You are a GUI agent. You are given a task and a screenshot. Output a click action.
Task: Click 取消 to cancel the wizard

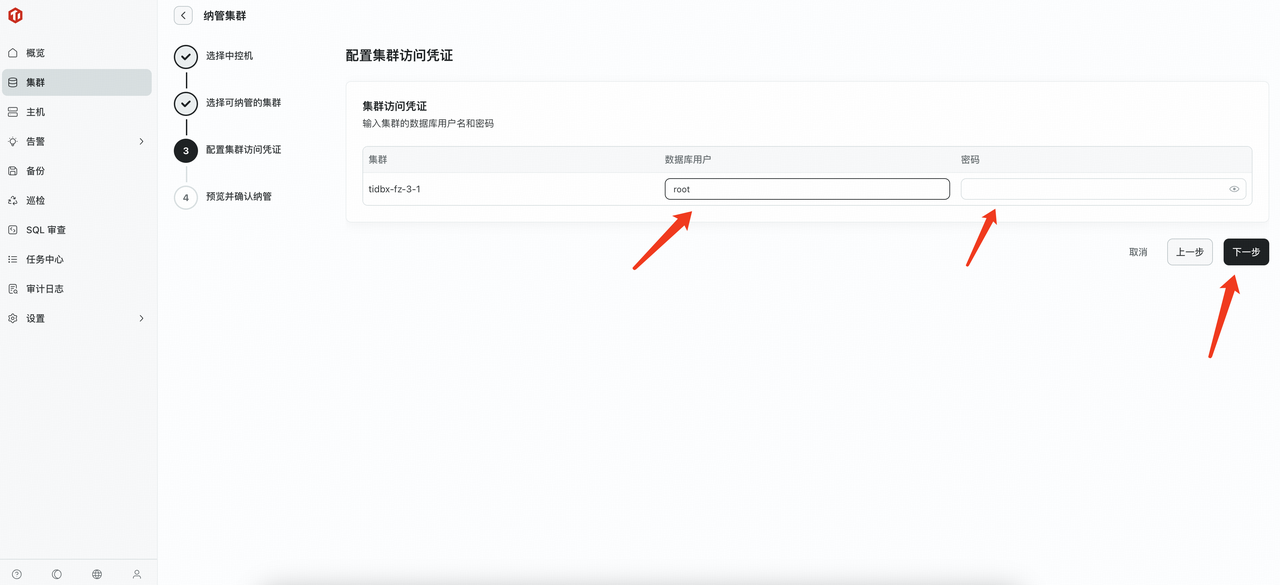(1138, 251)
